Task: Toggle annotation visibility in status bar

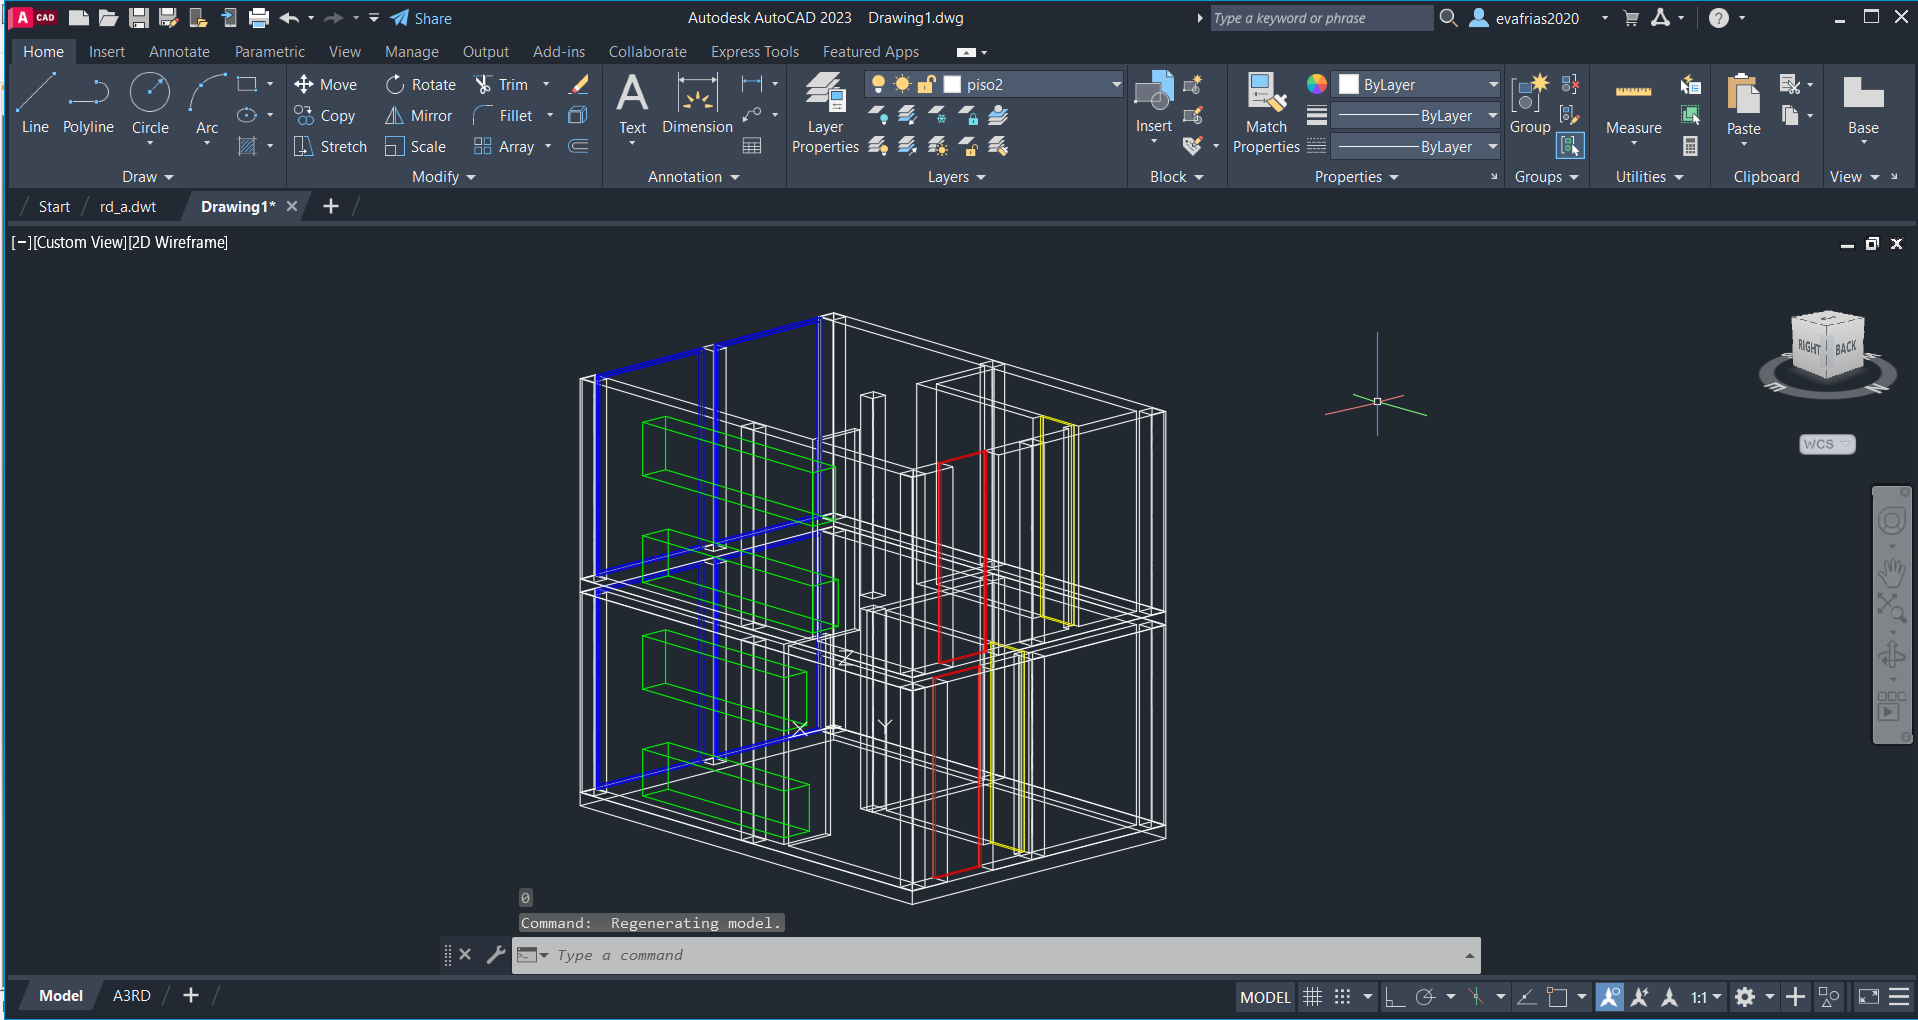Action: click(1609, 997)
